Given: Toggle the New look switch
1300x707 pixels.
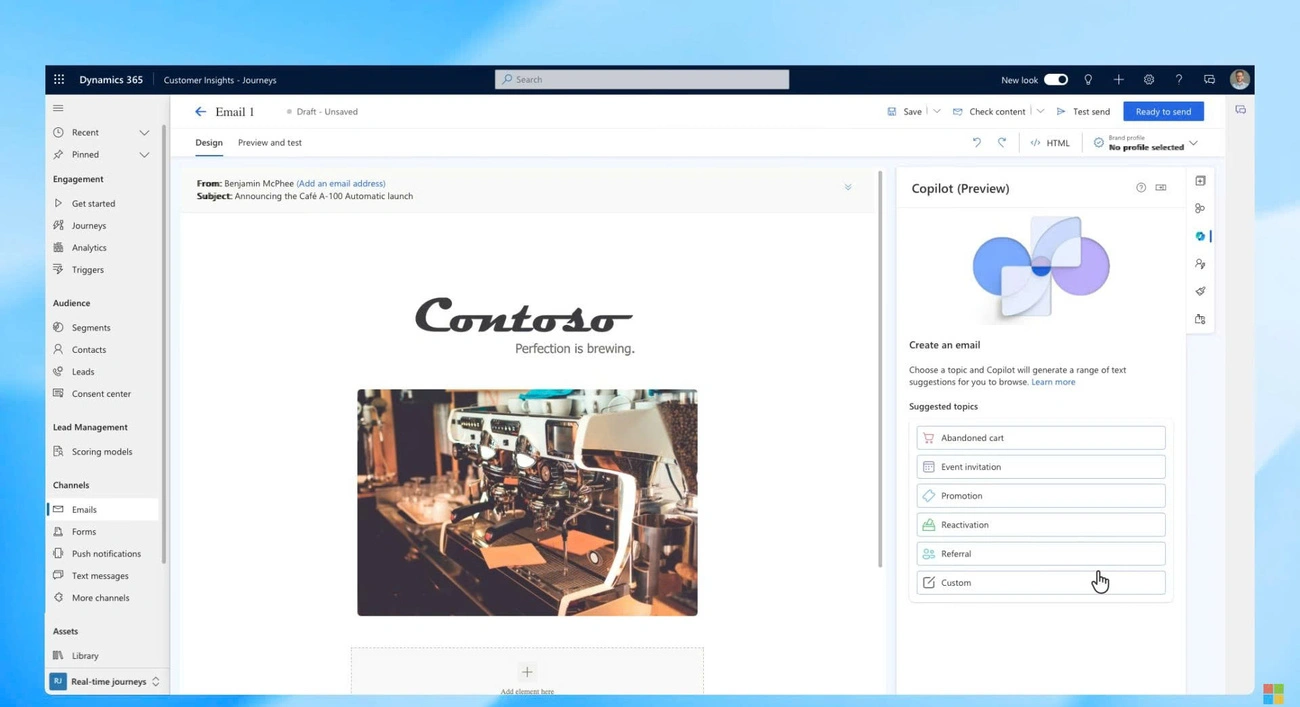Looking at the screenshot, I should click(x=1056, y=80).
